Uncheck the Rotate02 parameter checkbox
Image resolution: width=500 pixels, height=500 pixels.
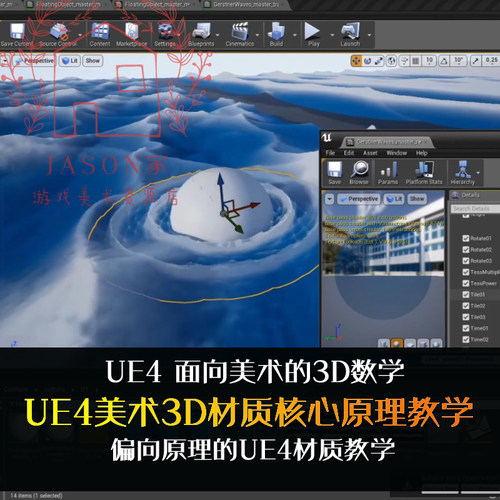(466, 250)
